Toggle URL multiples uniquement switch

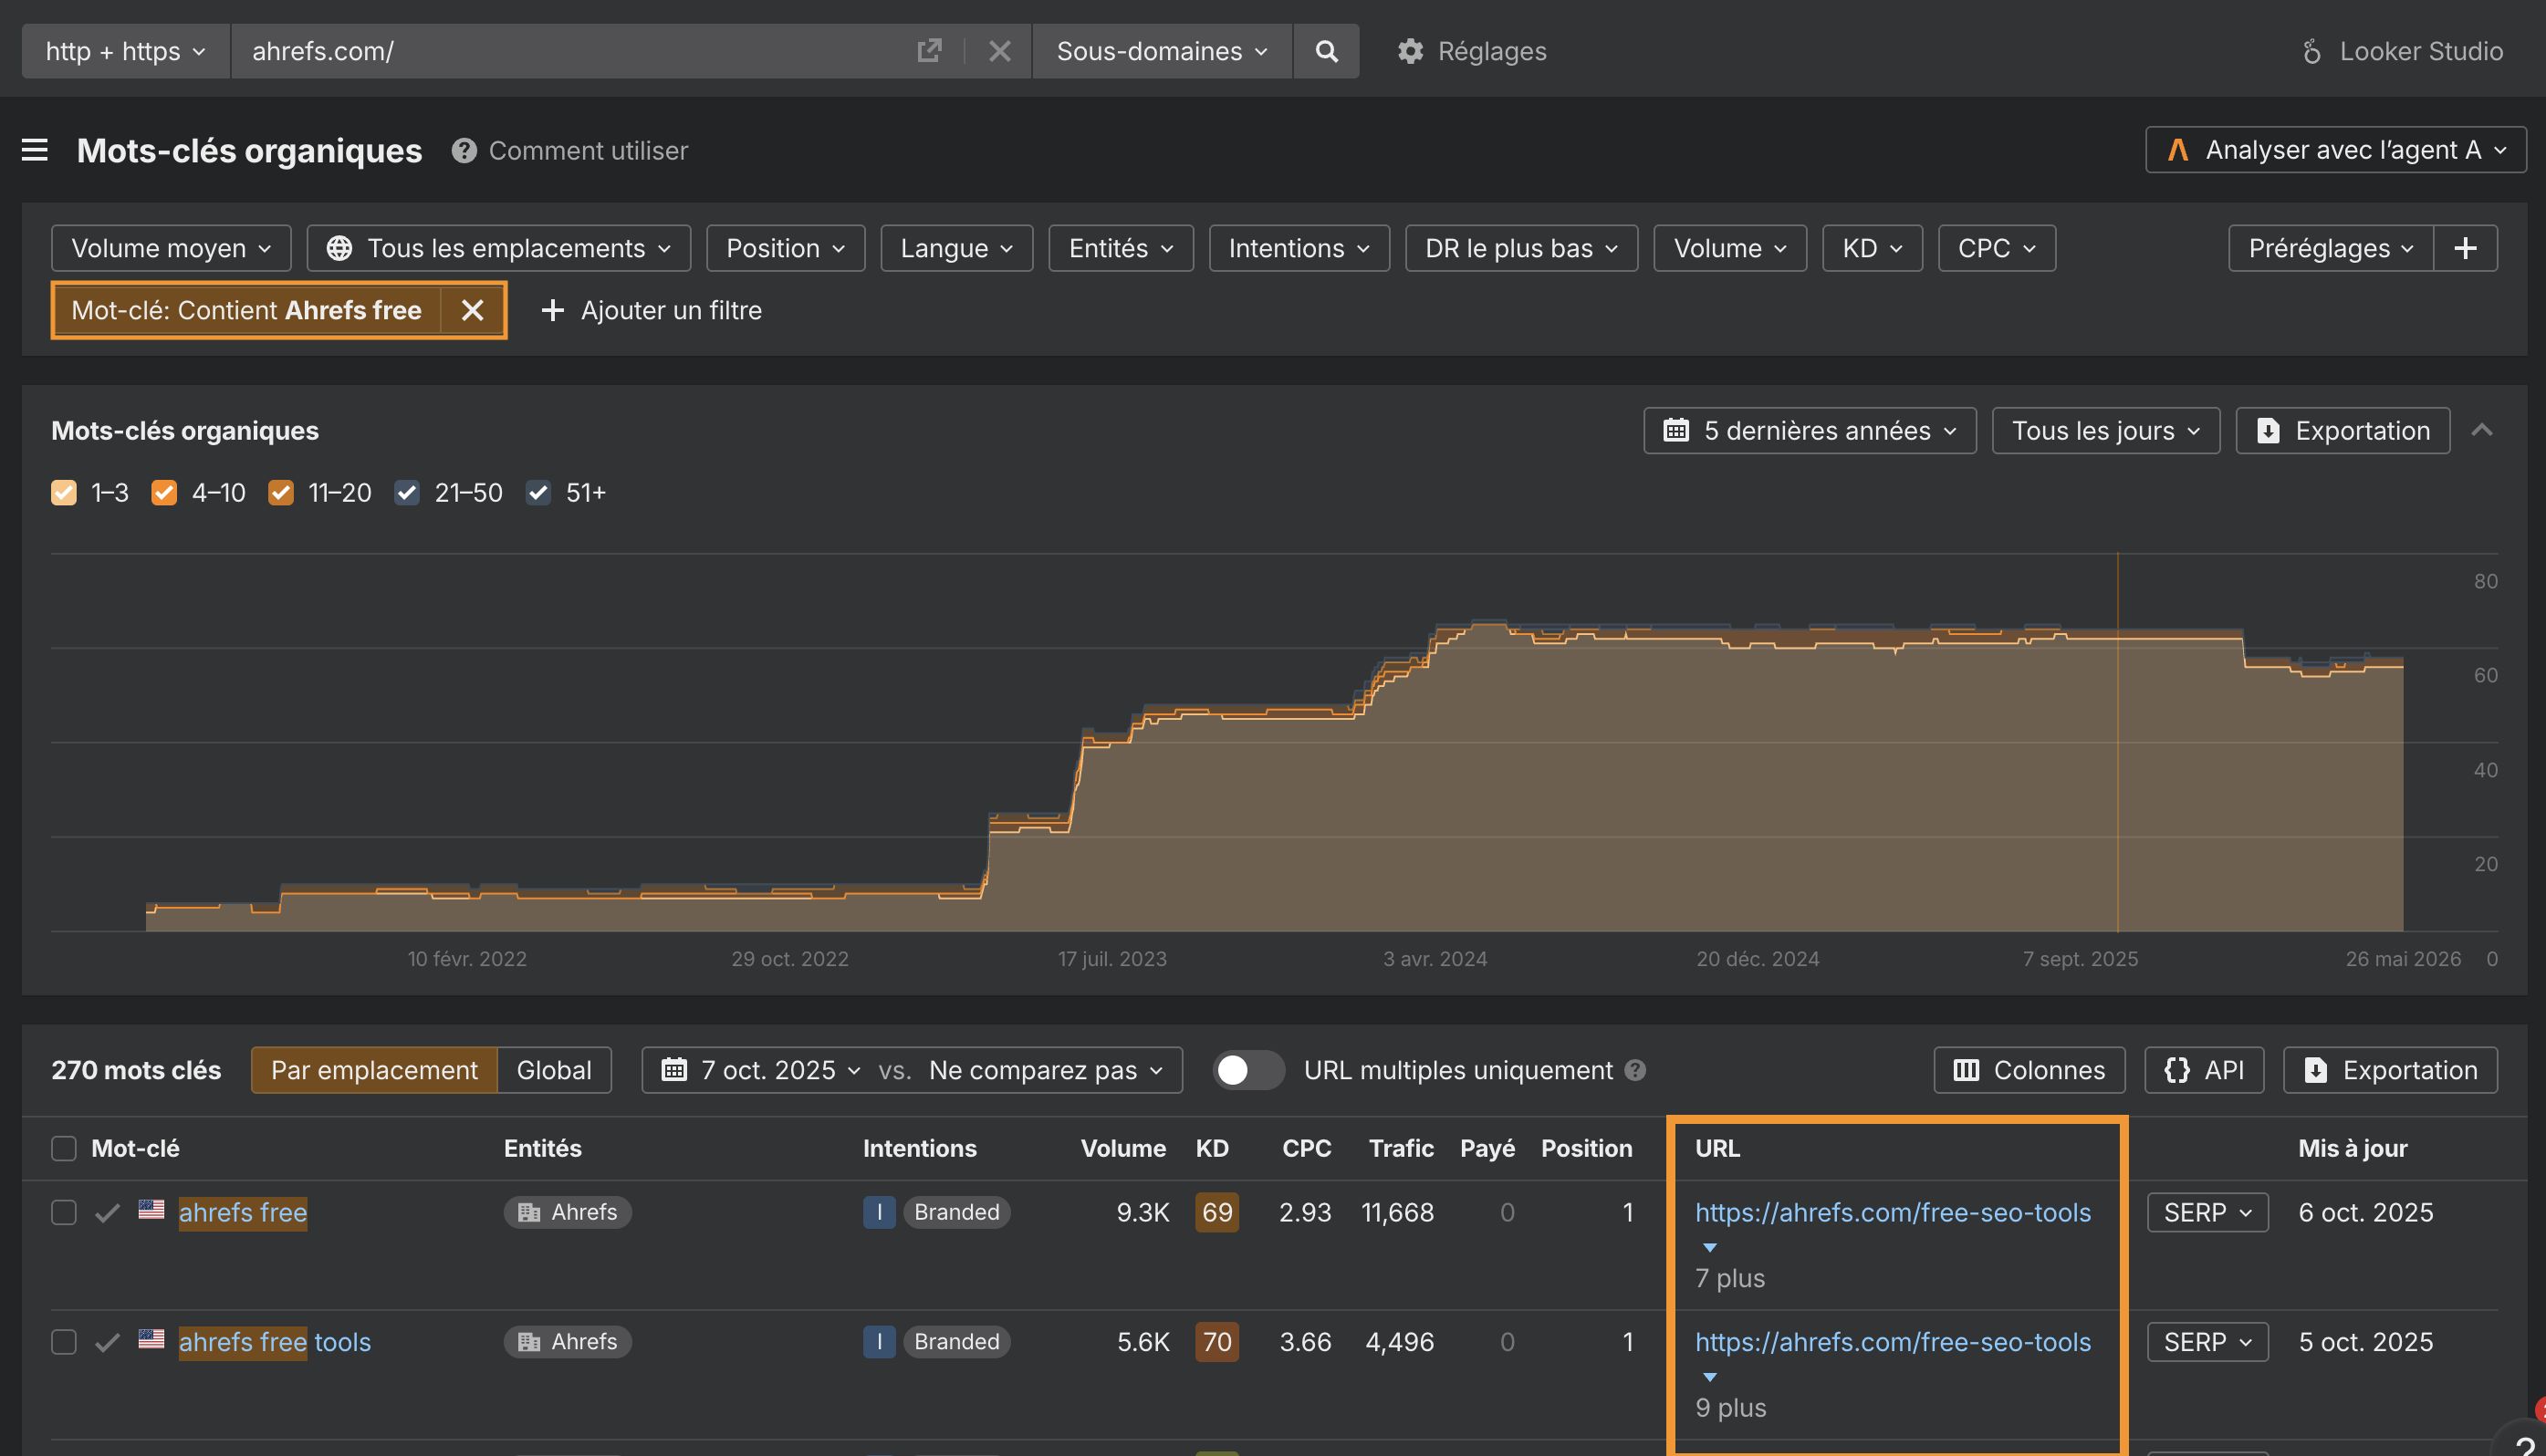[x=1248, y=1070]
